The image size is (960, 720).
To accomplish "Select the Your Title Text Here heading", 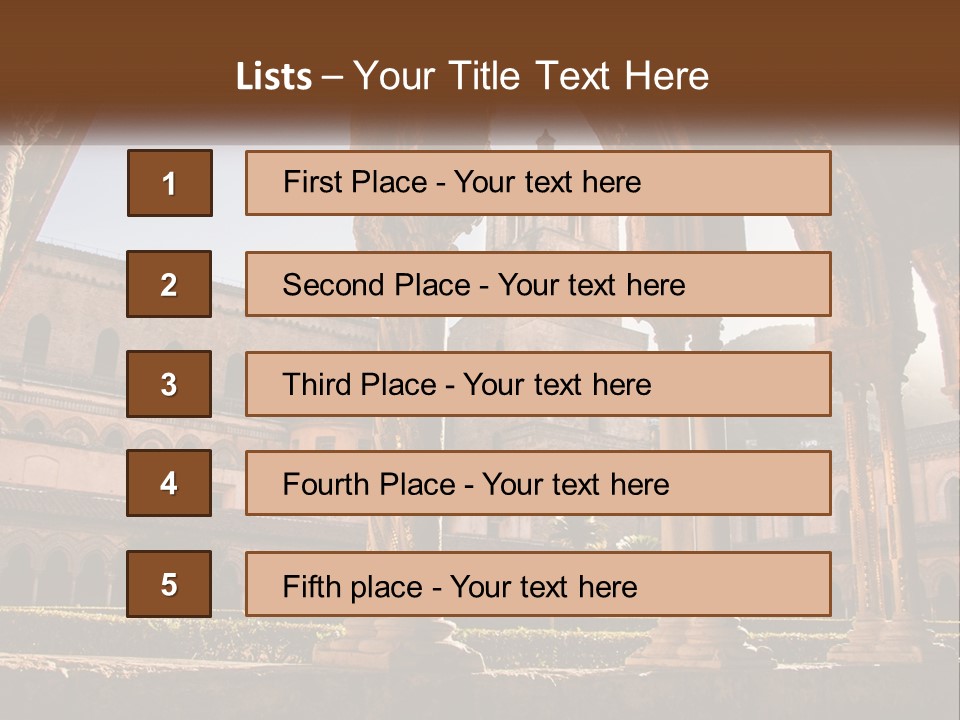I will pos(531,77).
